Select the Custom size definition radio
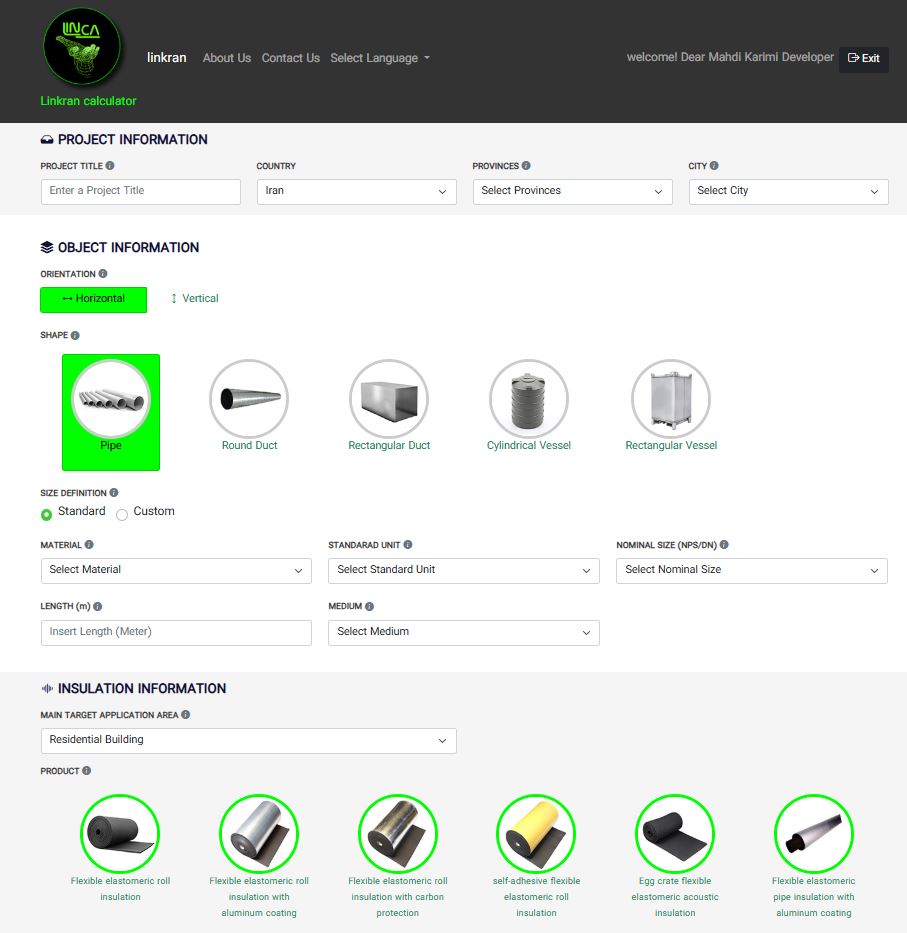This screenshot has height=933, width=907. pos(122,515)
